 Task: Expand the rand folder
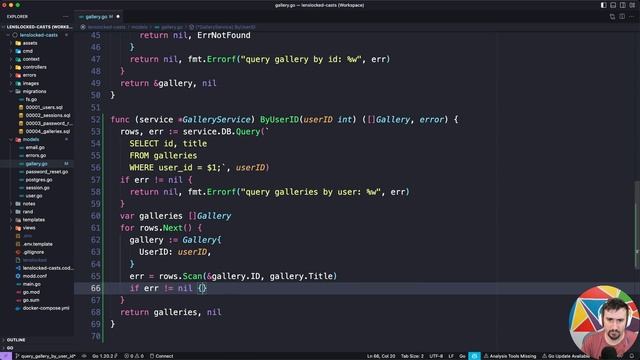(x=28, y=212)
